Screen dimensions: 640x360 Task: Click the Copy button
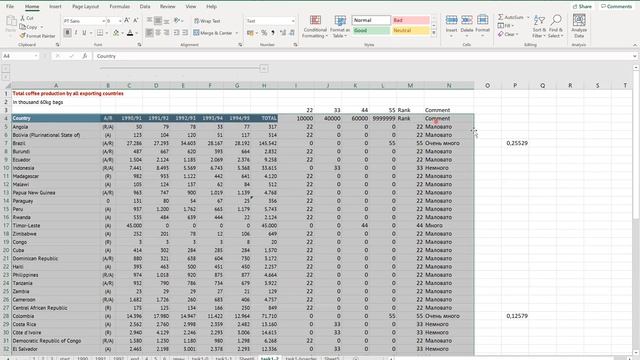(x=29, y=27)
